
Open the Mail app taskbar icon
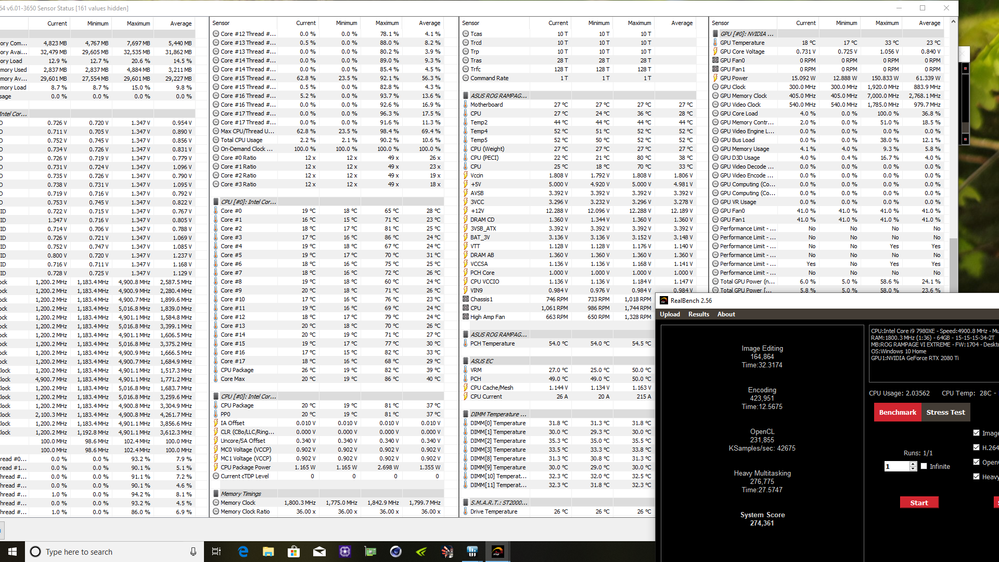click(x=319, y=552)
